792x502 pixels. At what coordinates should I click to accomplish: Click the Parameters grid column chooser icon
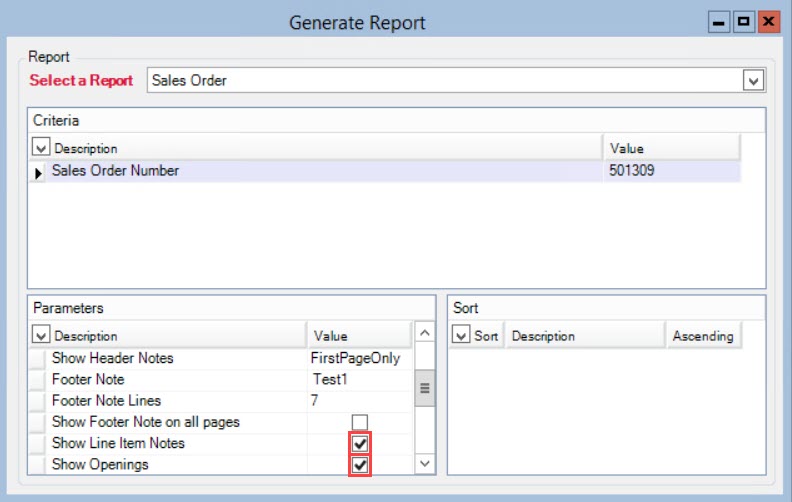pyautogui.click(x=41, y=336)
